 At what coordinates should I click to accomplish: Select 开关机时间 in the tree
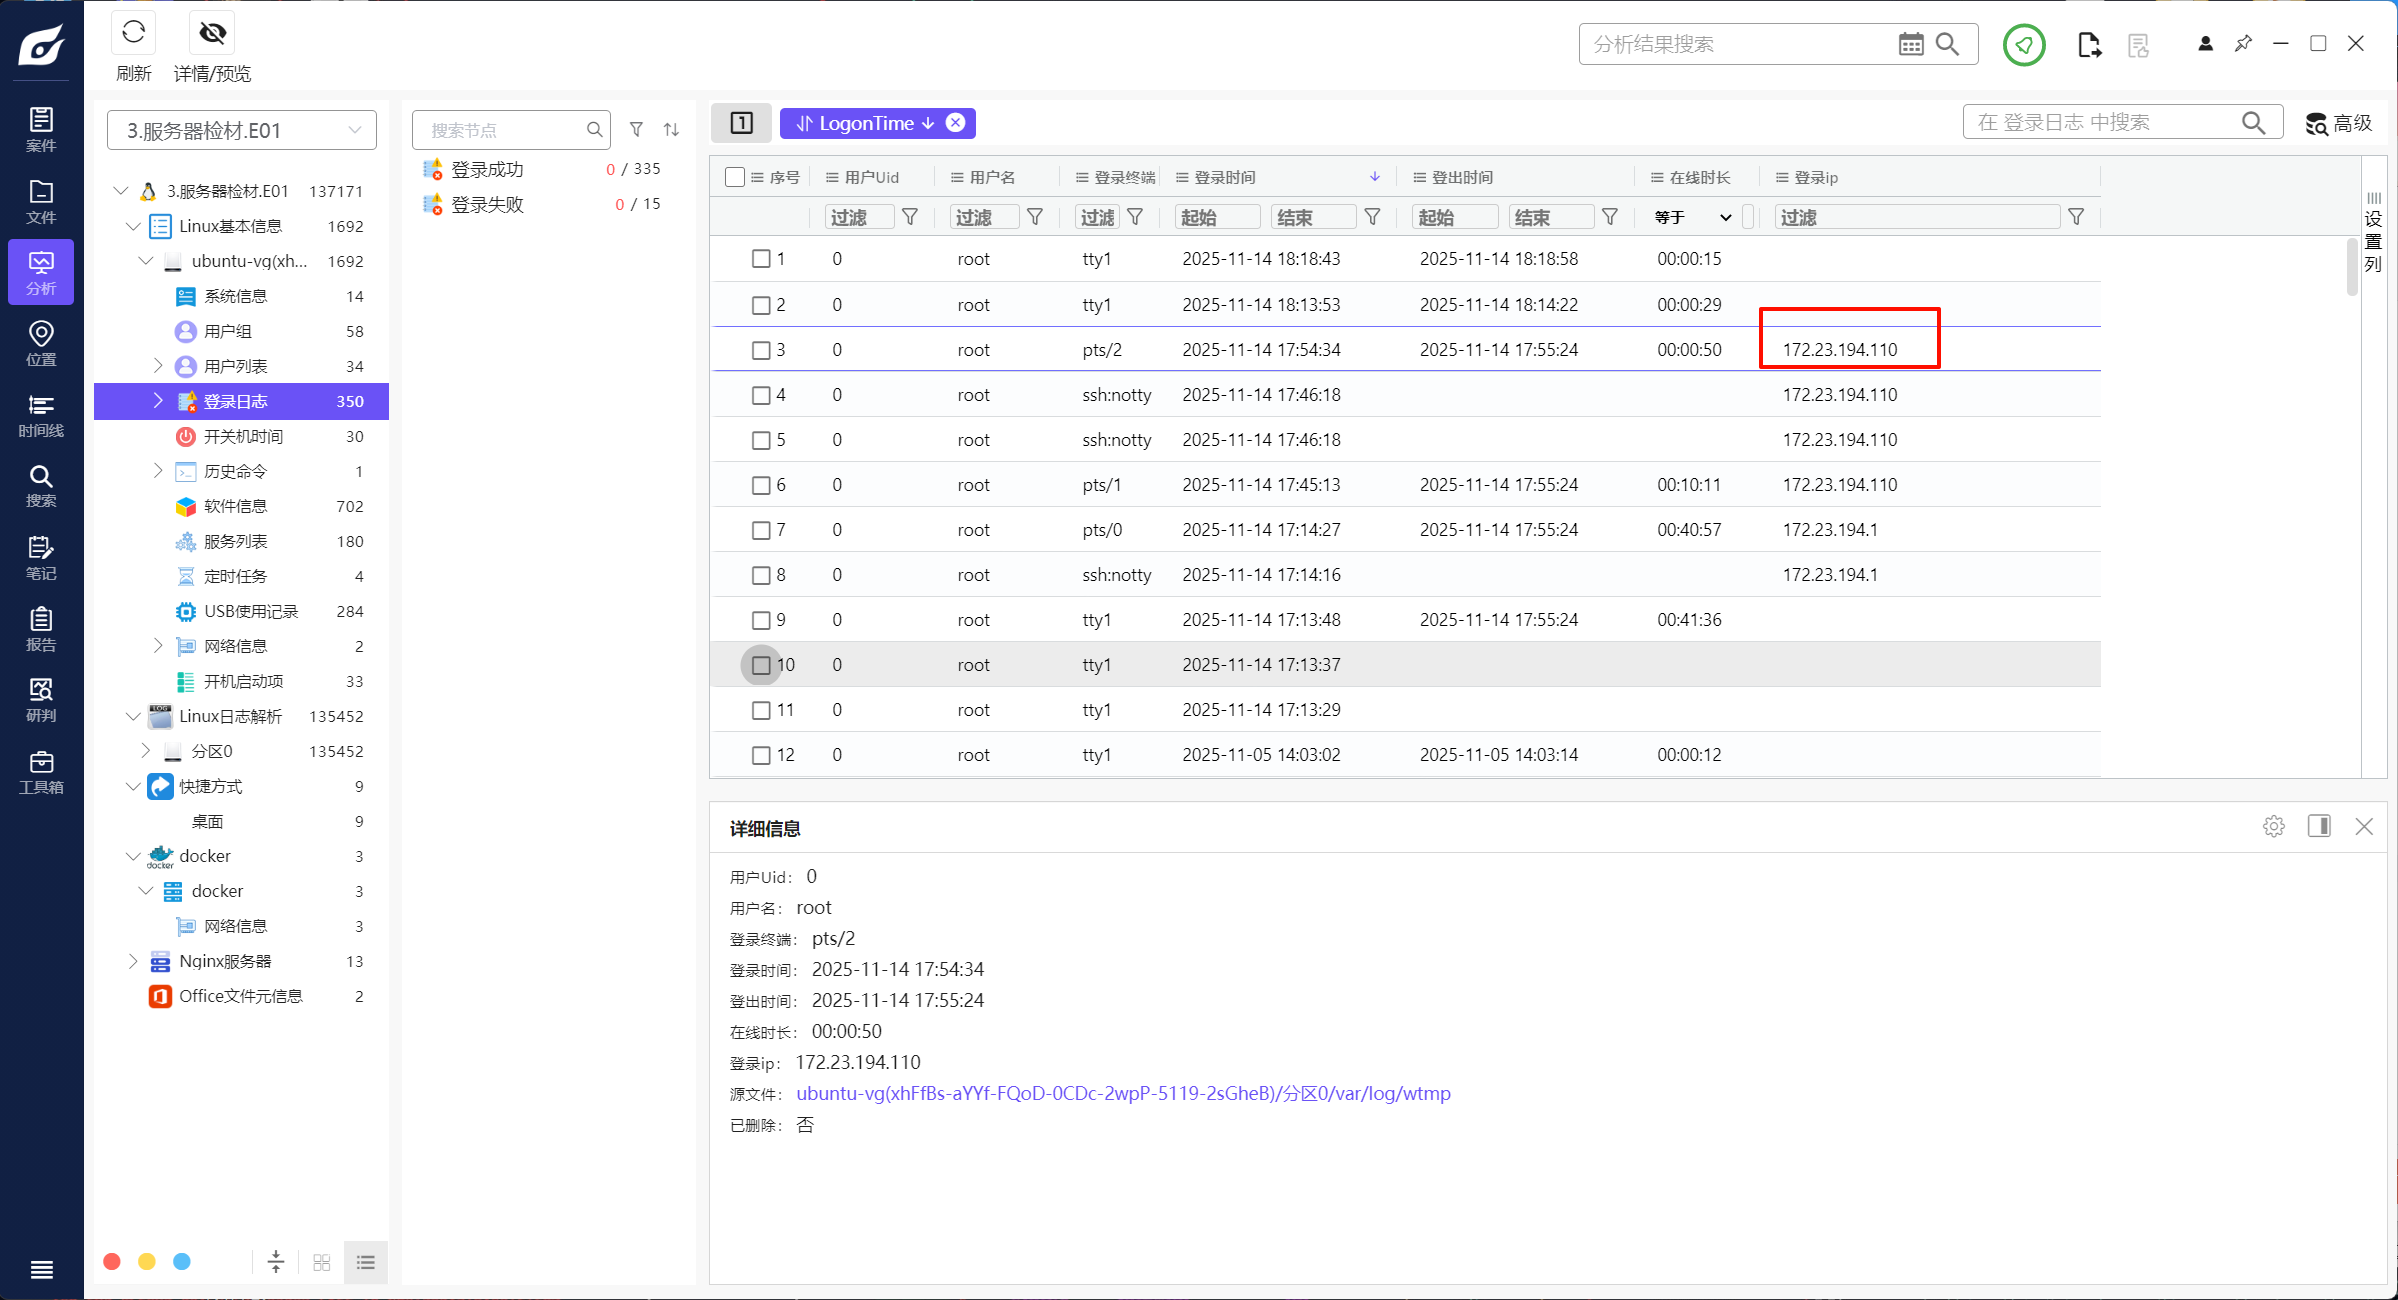coord(243,436)
